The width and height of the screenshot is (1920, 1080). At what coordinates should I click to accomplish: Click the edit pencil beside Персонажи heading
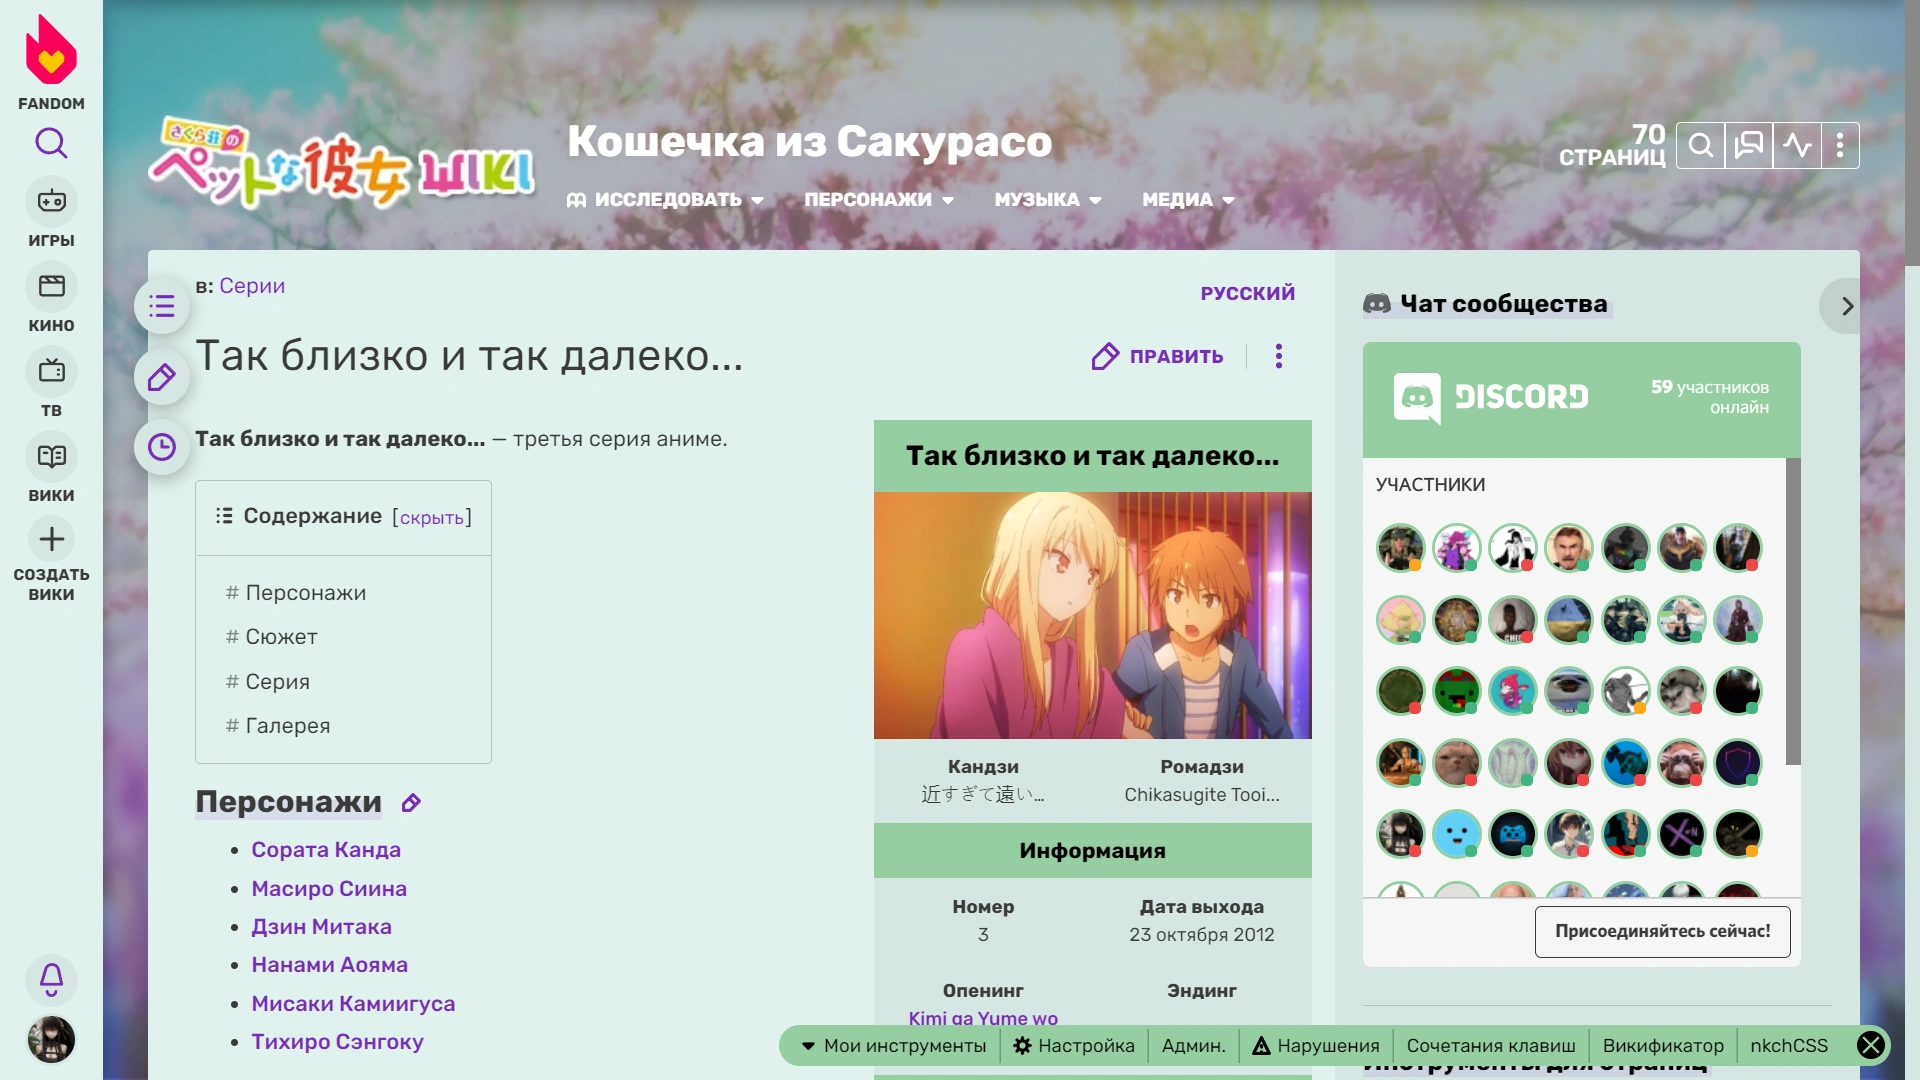[x=411, y=803]
